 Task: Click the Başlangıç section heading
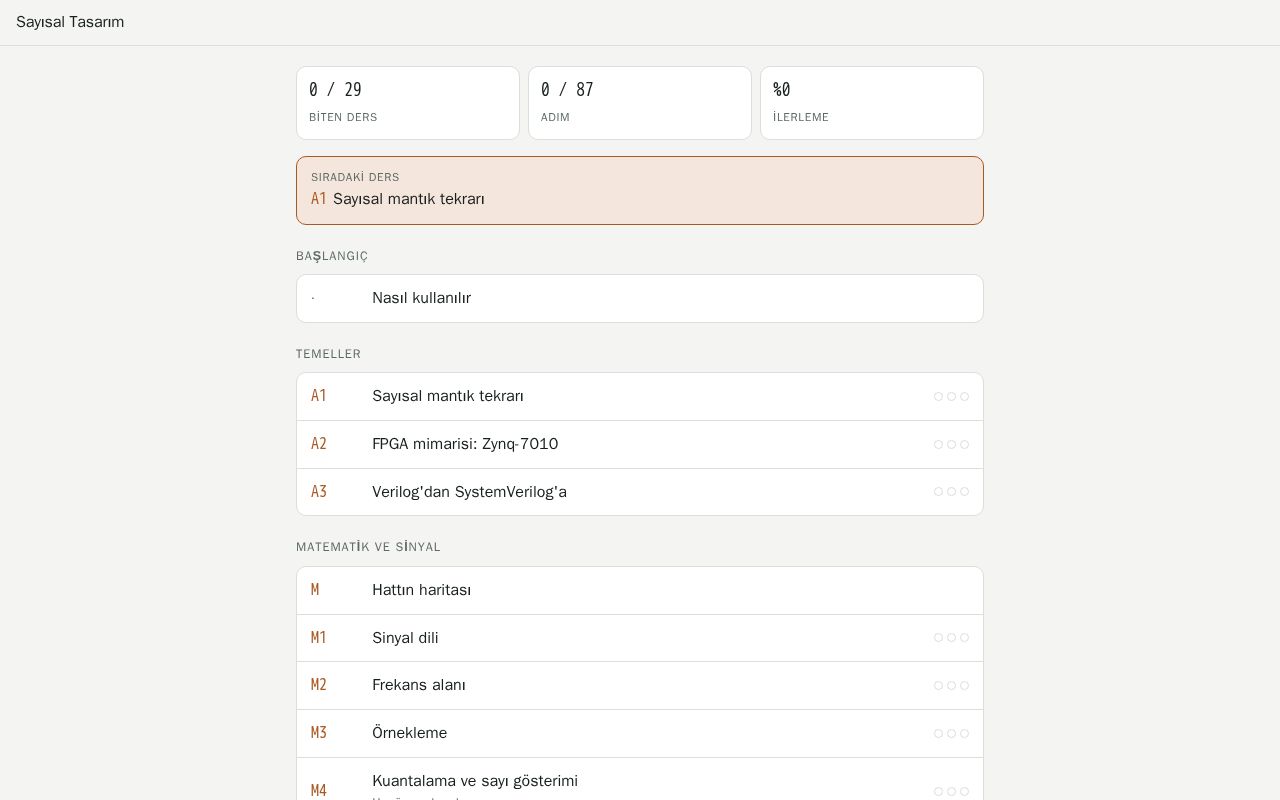332,256
